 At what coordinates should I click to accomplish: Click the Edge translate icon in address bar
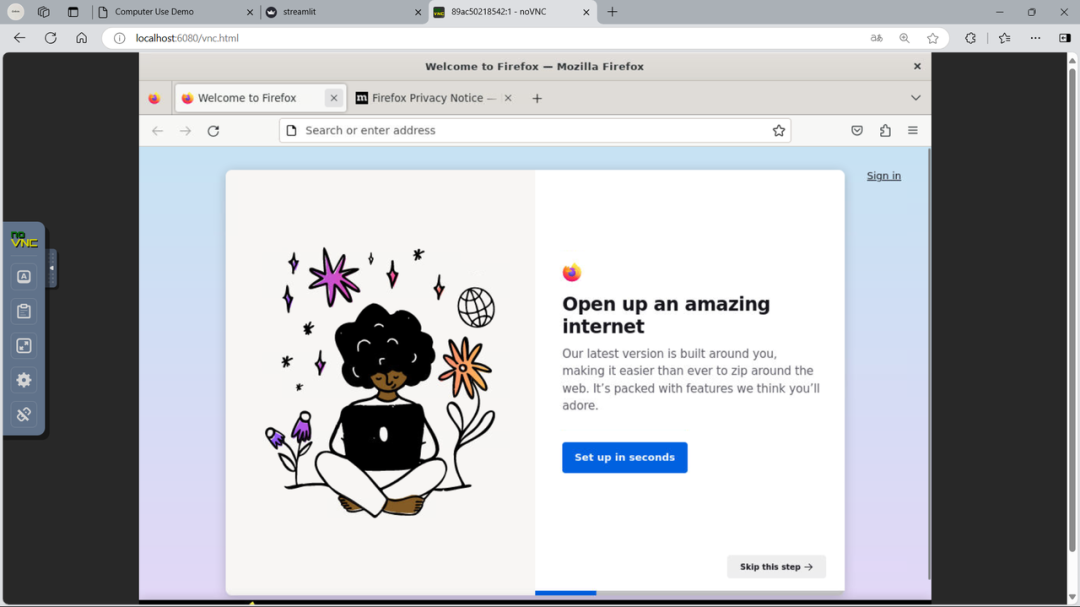coord(876,38)
